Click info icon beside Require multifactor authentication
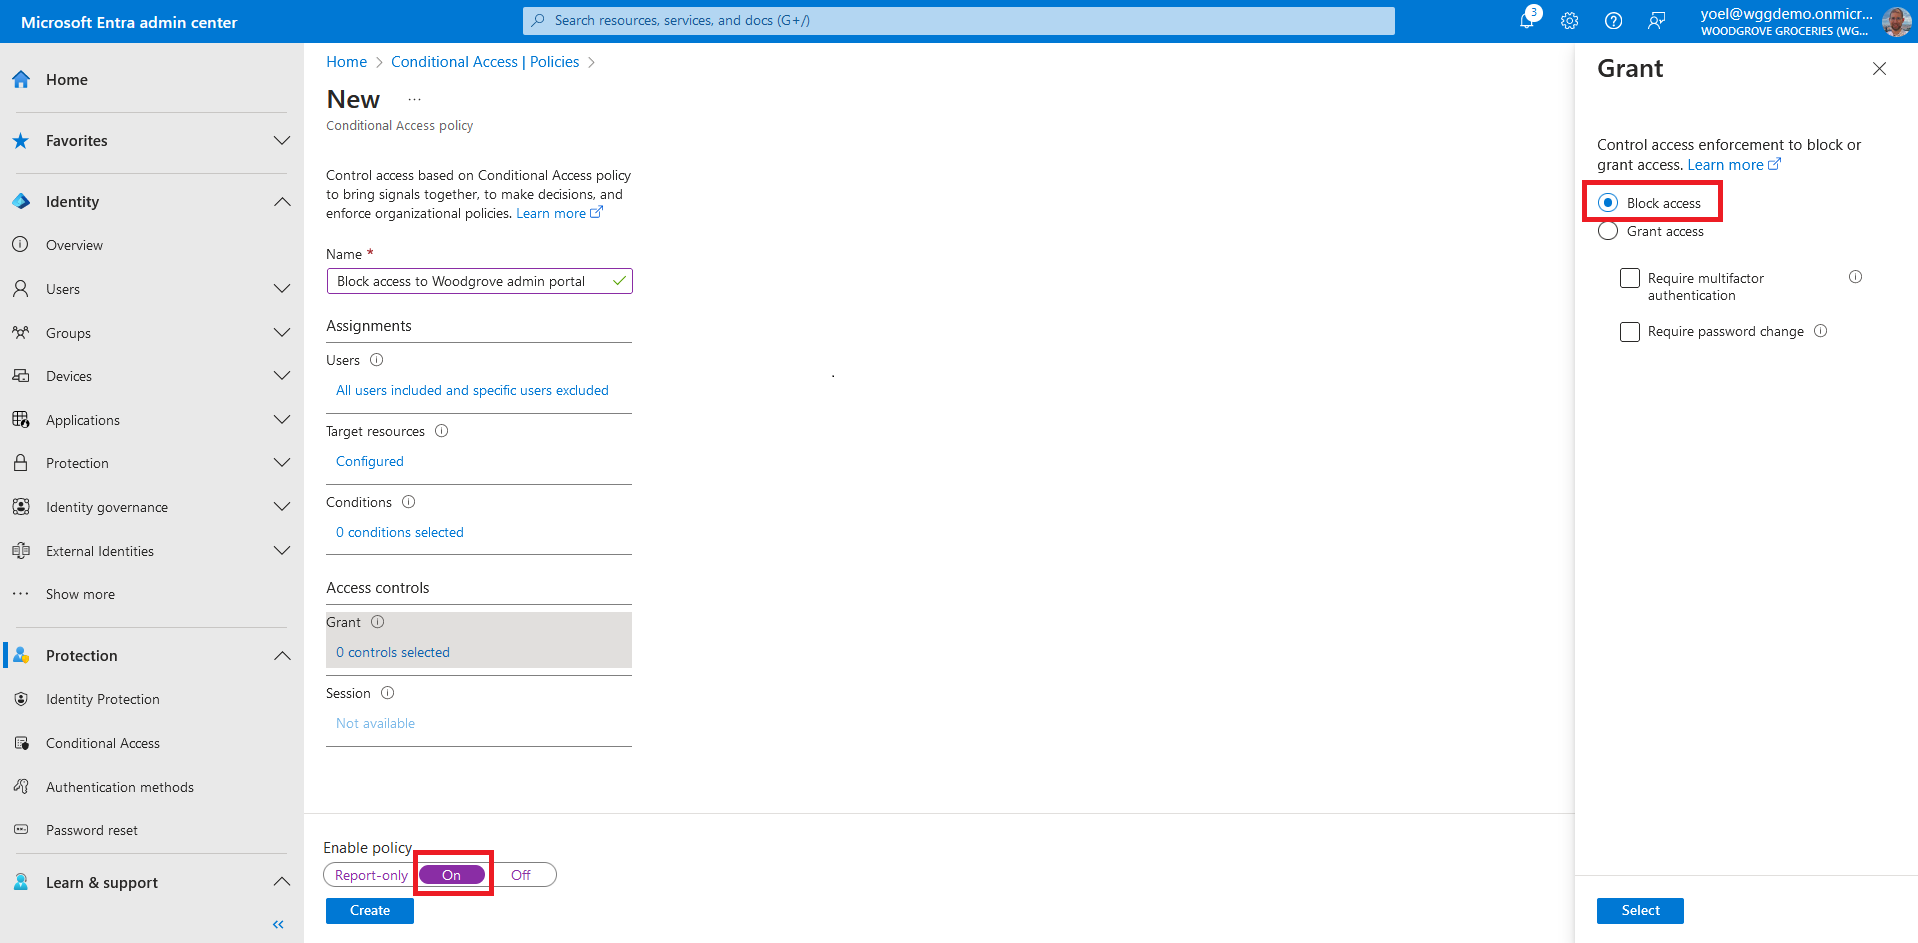Screen dimensions: 1918x943 tap(1855, 277)
